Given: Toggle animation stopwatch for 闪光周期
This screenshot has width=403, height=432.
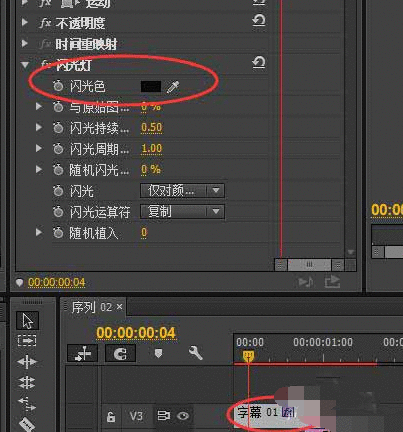Looking at the screenshot, I should [58, 149].
